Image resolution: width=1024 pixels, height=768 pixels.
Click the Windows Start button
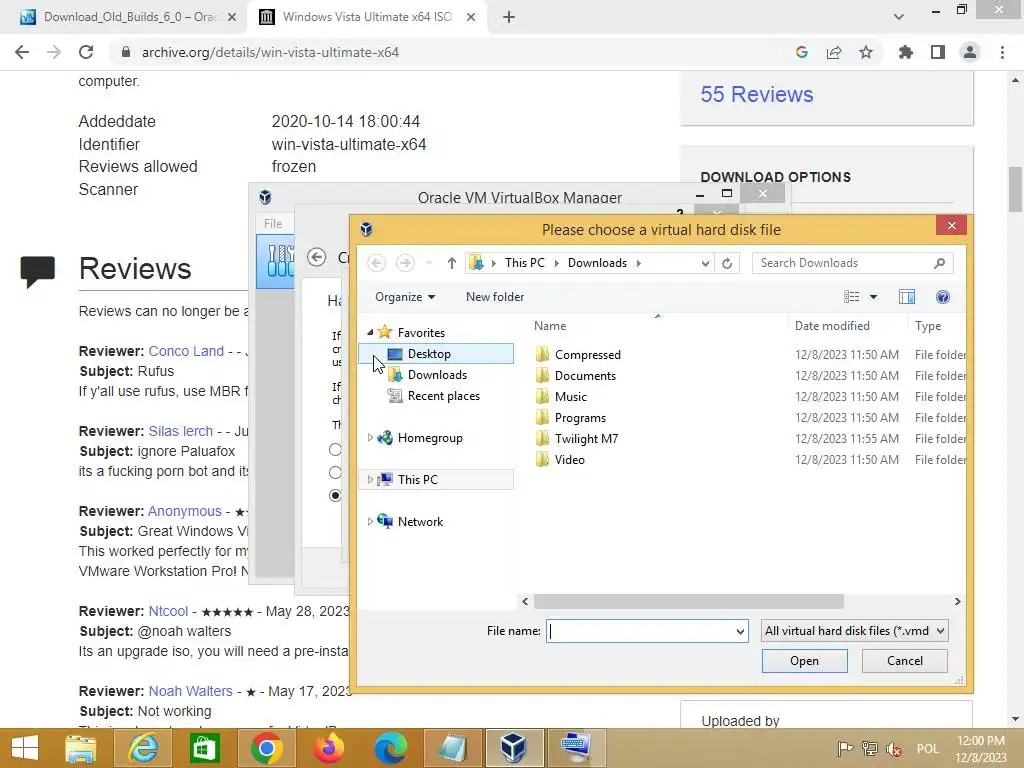pos(25,748)
